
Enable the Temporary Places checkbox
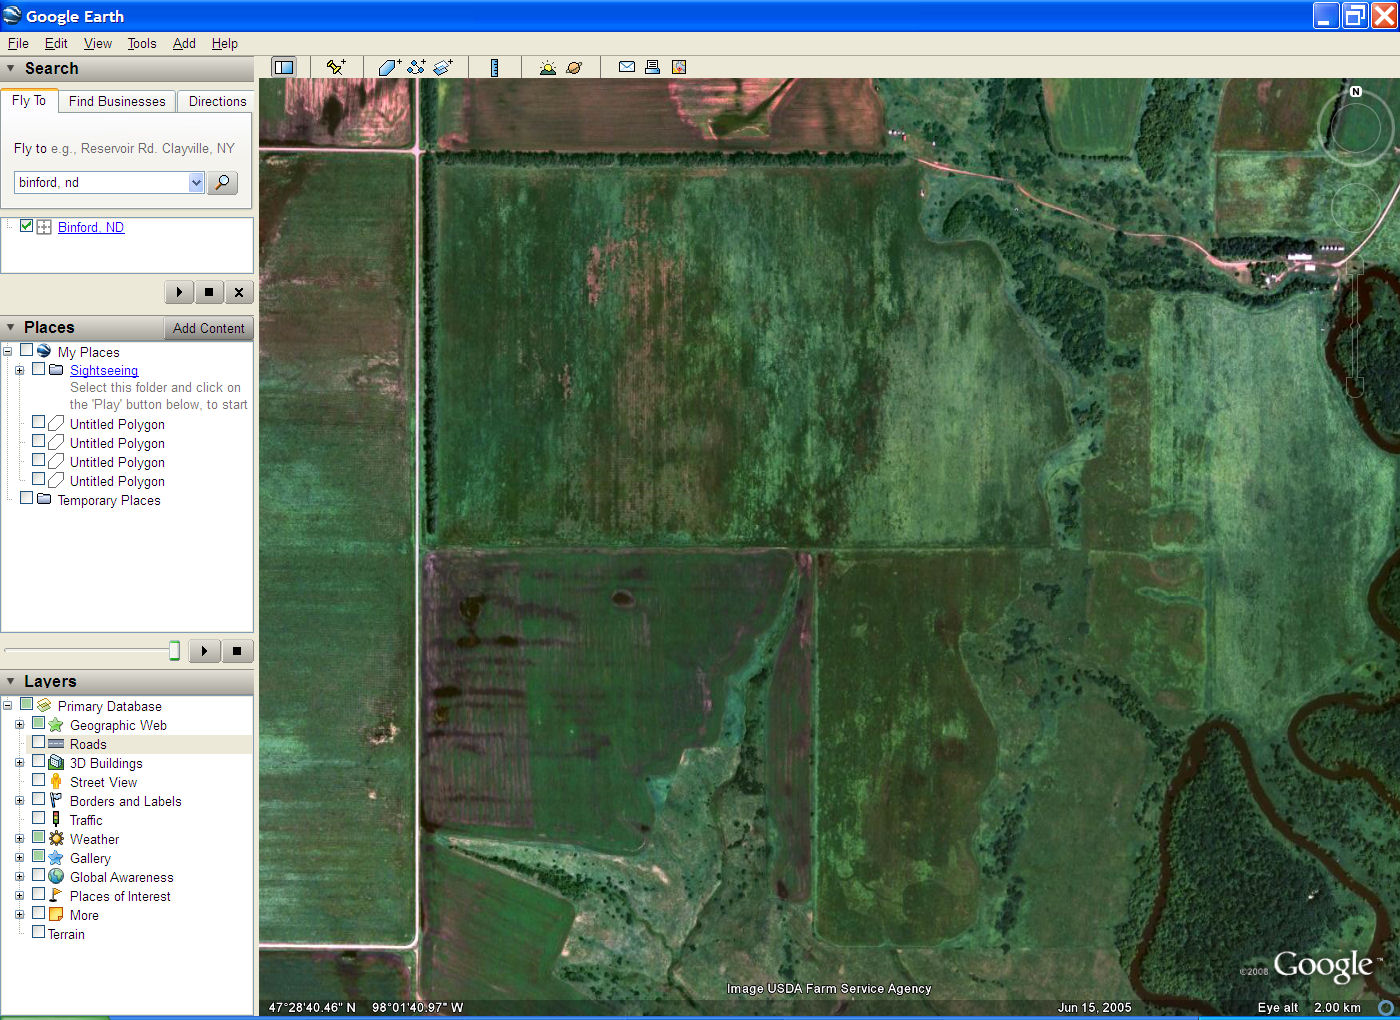(x=26, y=498)
